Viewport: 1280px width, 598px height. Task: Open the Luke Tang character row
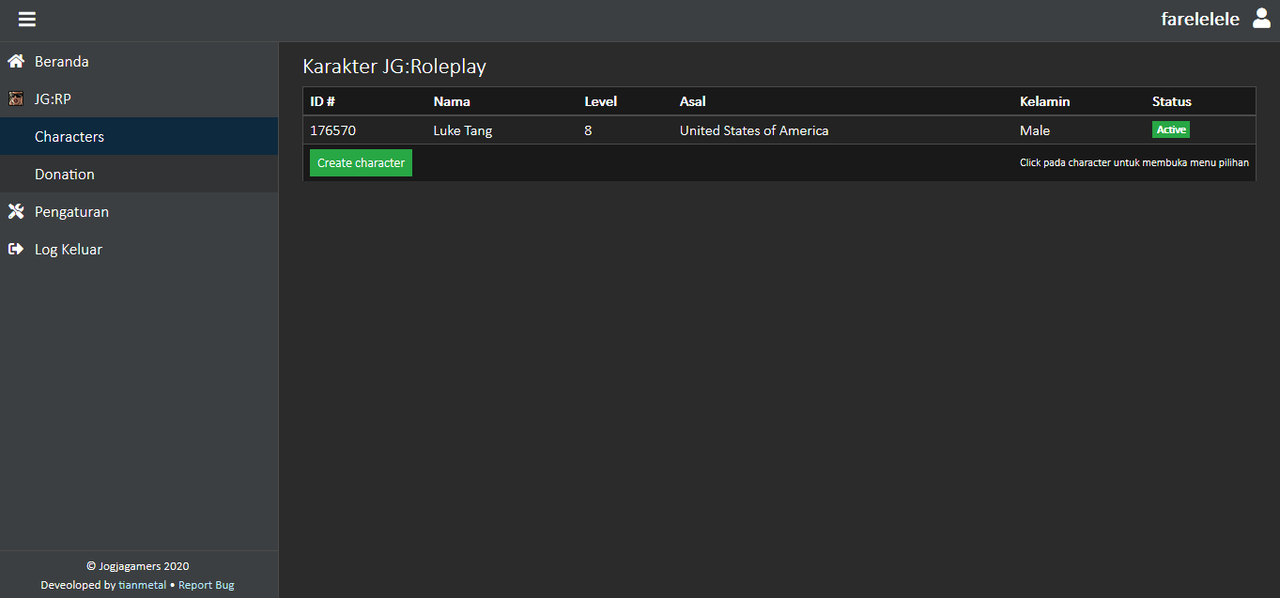tap(779, 130)
